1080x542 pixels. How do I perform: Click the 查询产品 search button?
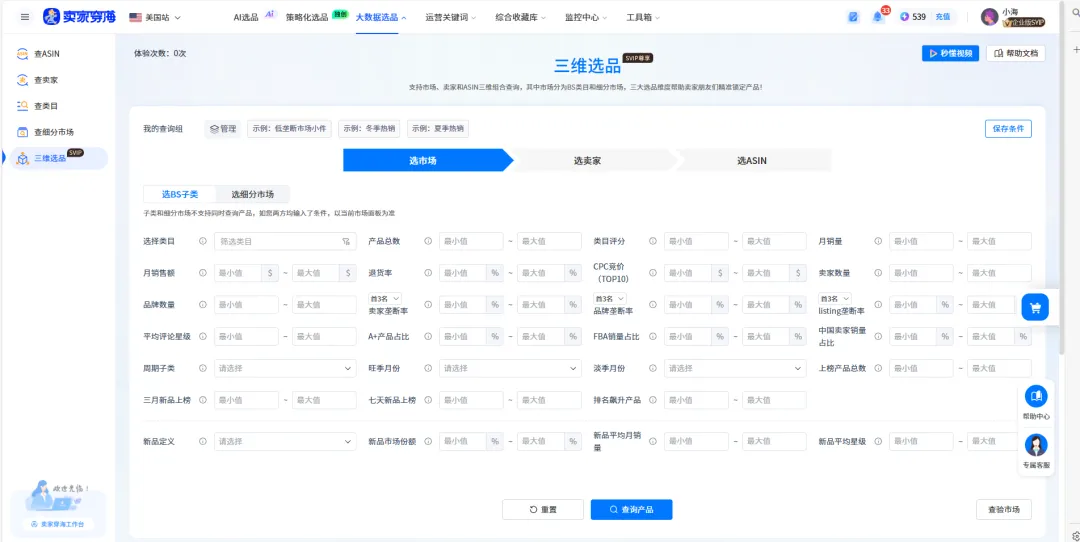tap(632, 510)
